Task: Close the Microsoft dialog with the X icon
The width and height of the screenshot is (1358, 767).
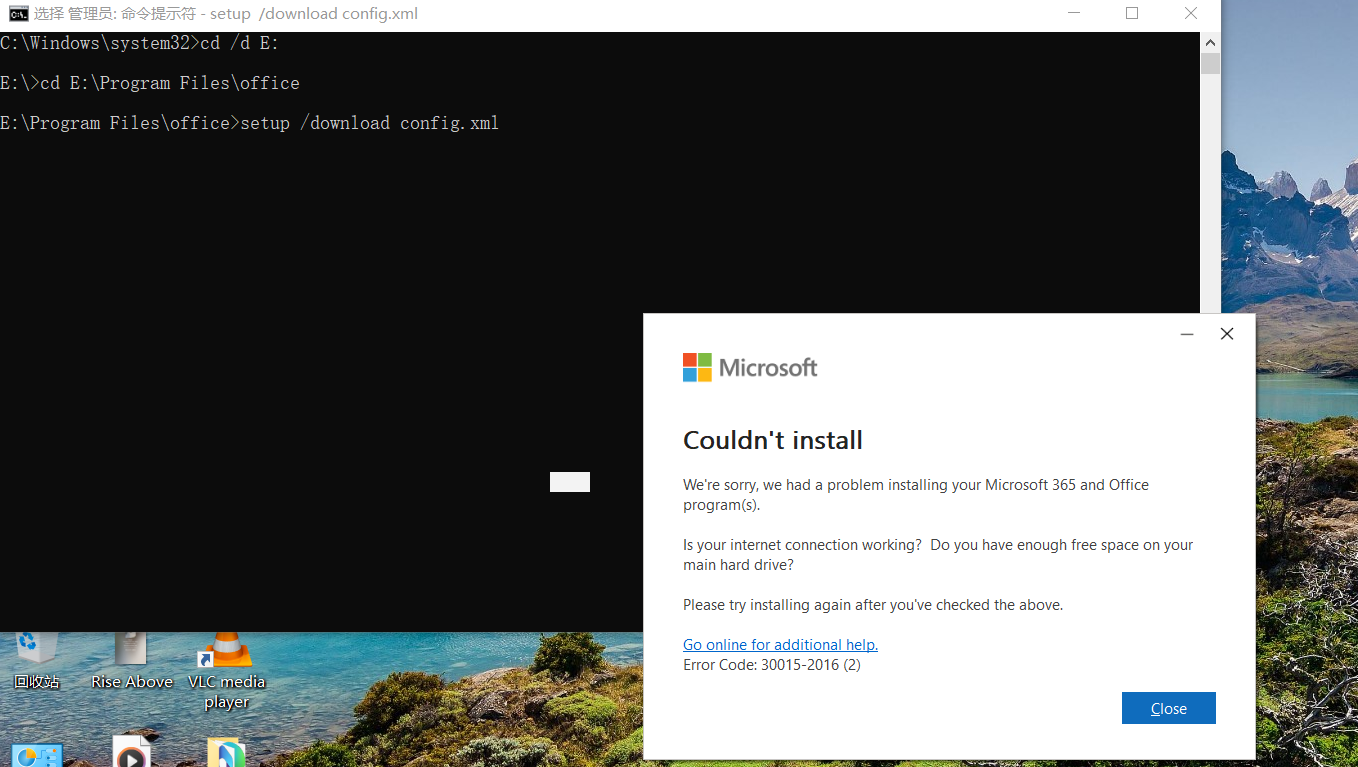Action: tap(1227, 334)
